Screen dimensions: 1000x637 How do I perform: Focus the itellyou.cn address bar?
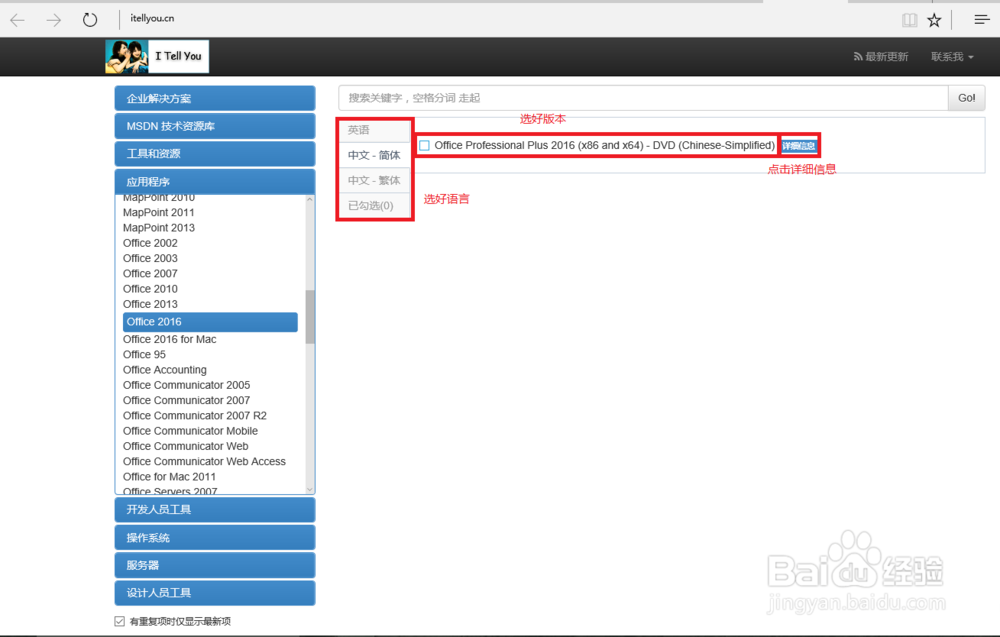pyautogui.click(x=152, y=18)
